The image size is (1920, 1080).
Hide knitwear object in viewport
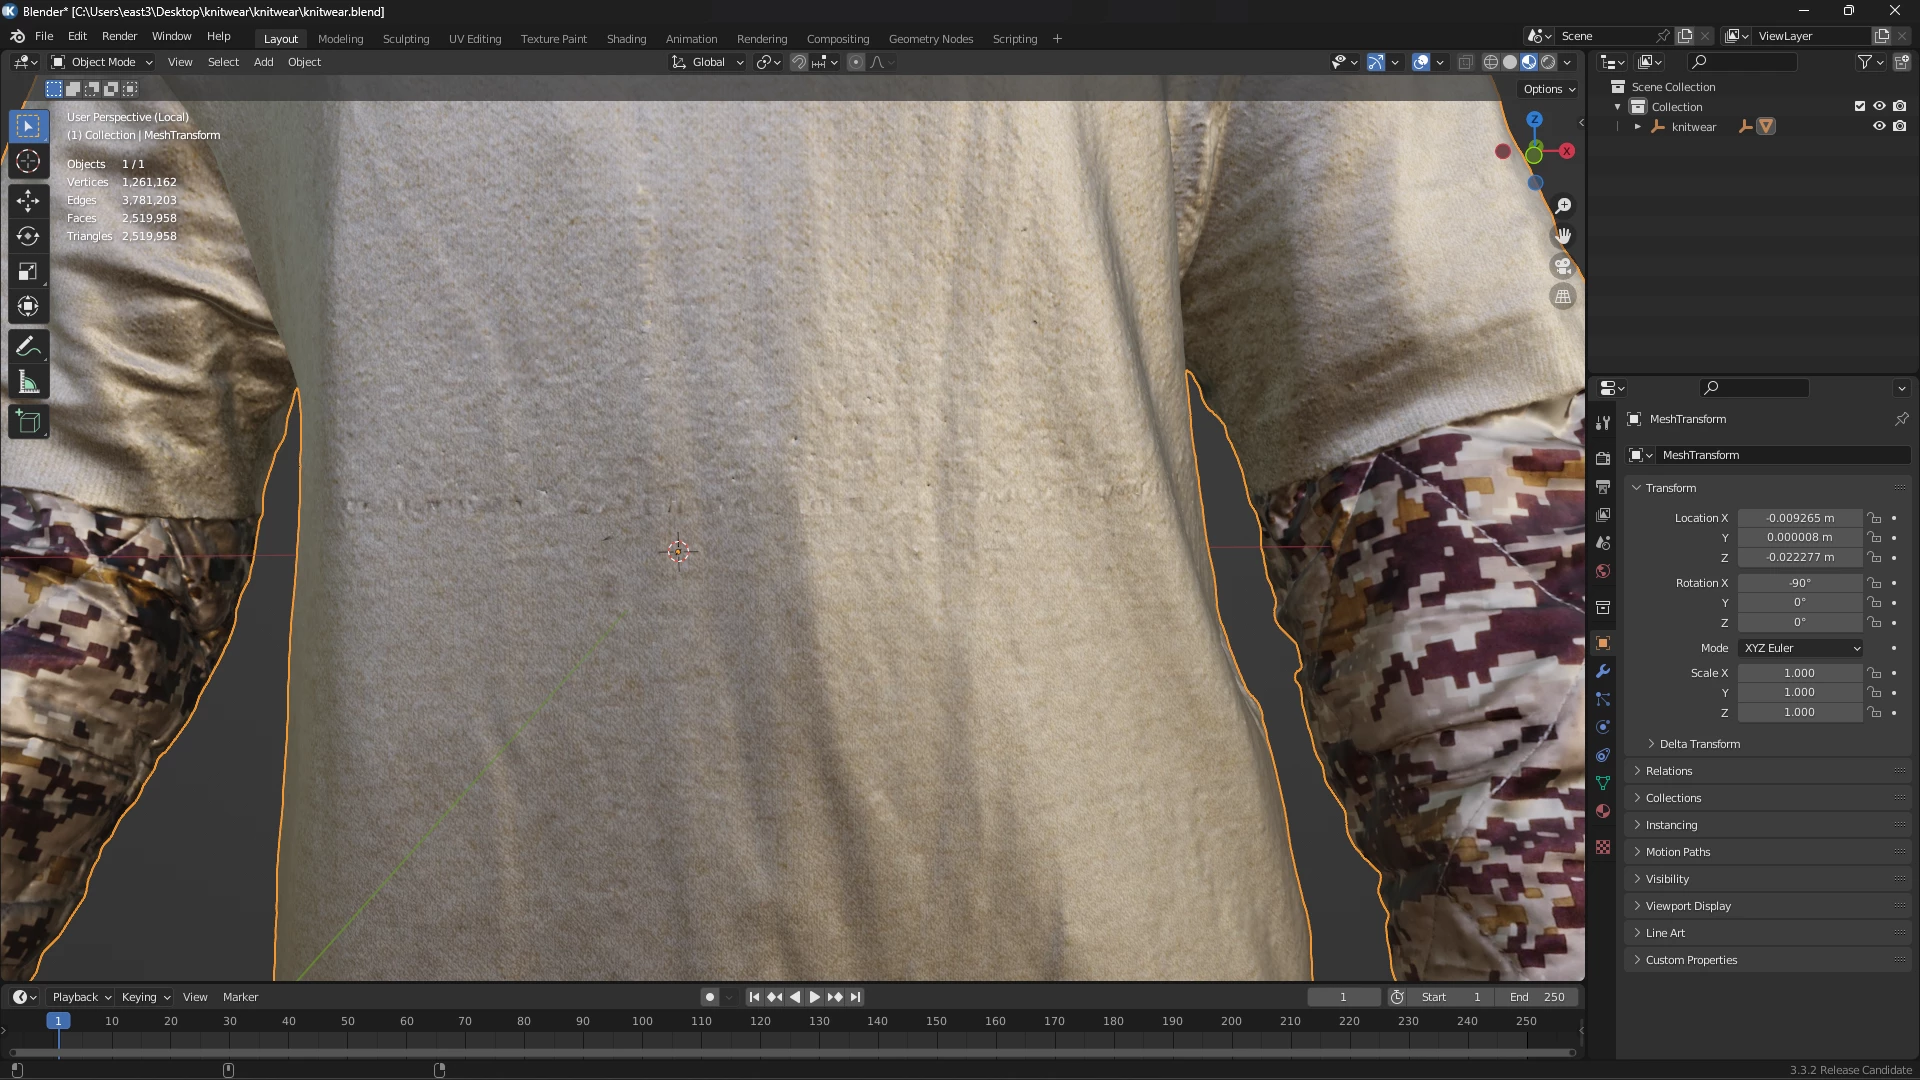[1879, 127]
